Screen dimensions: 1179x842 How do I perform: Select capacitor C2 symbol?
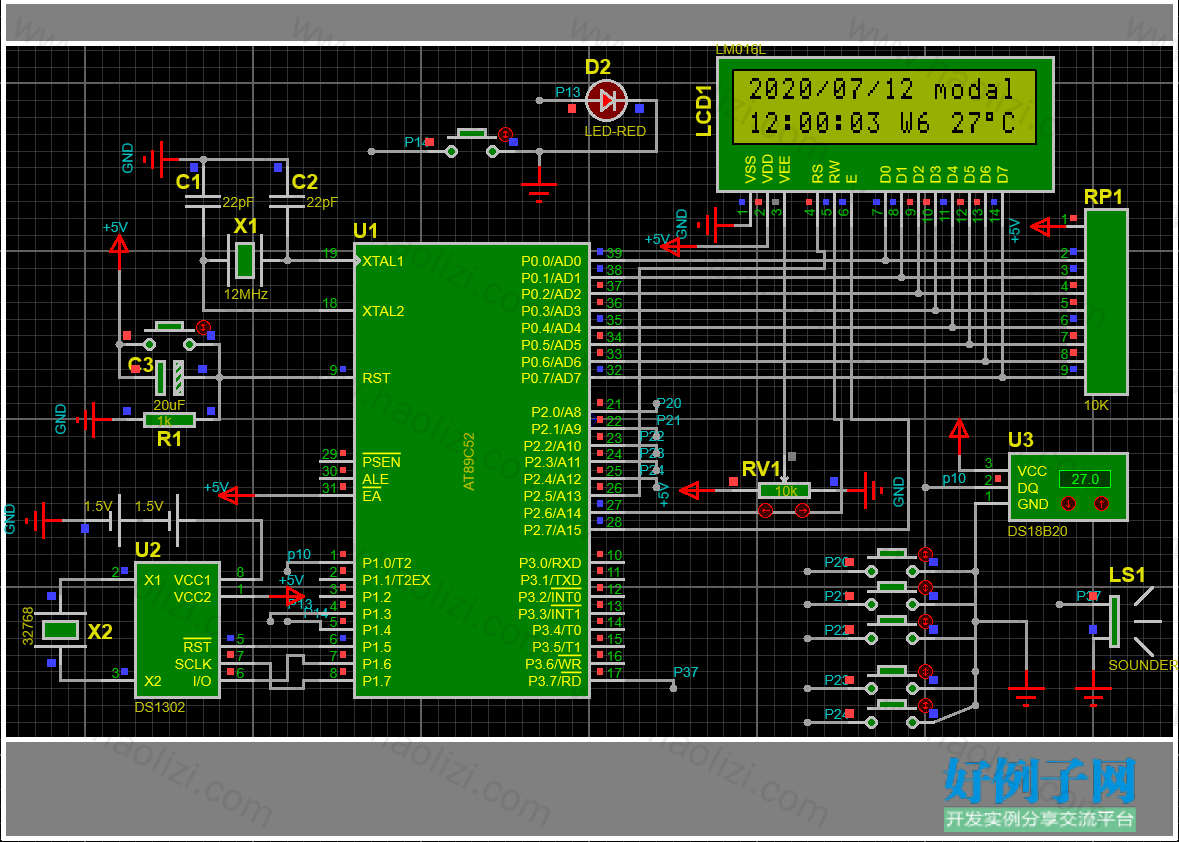pyautogui.click(x=287, y=201)
